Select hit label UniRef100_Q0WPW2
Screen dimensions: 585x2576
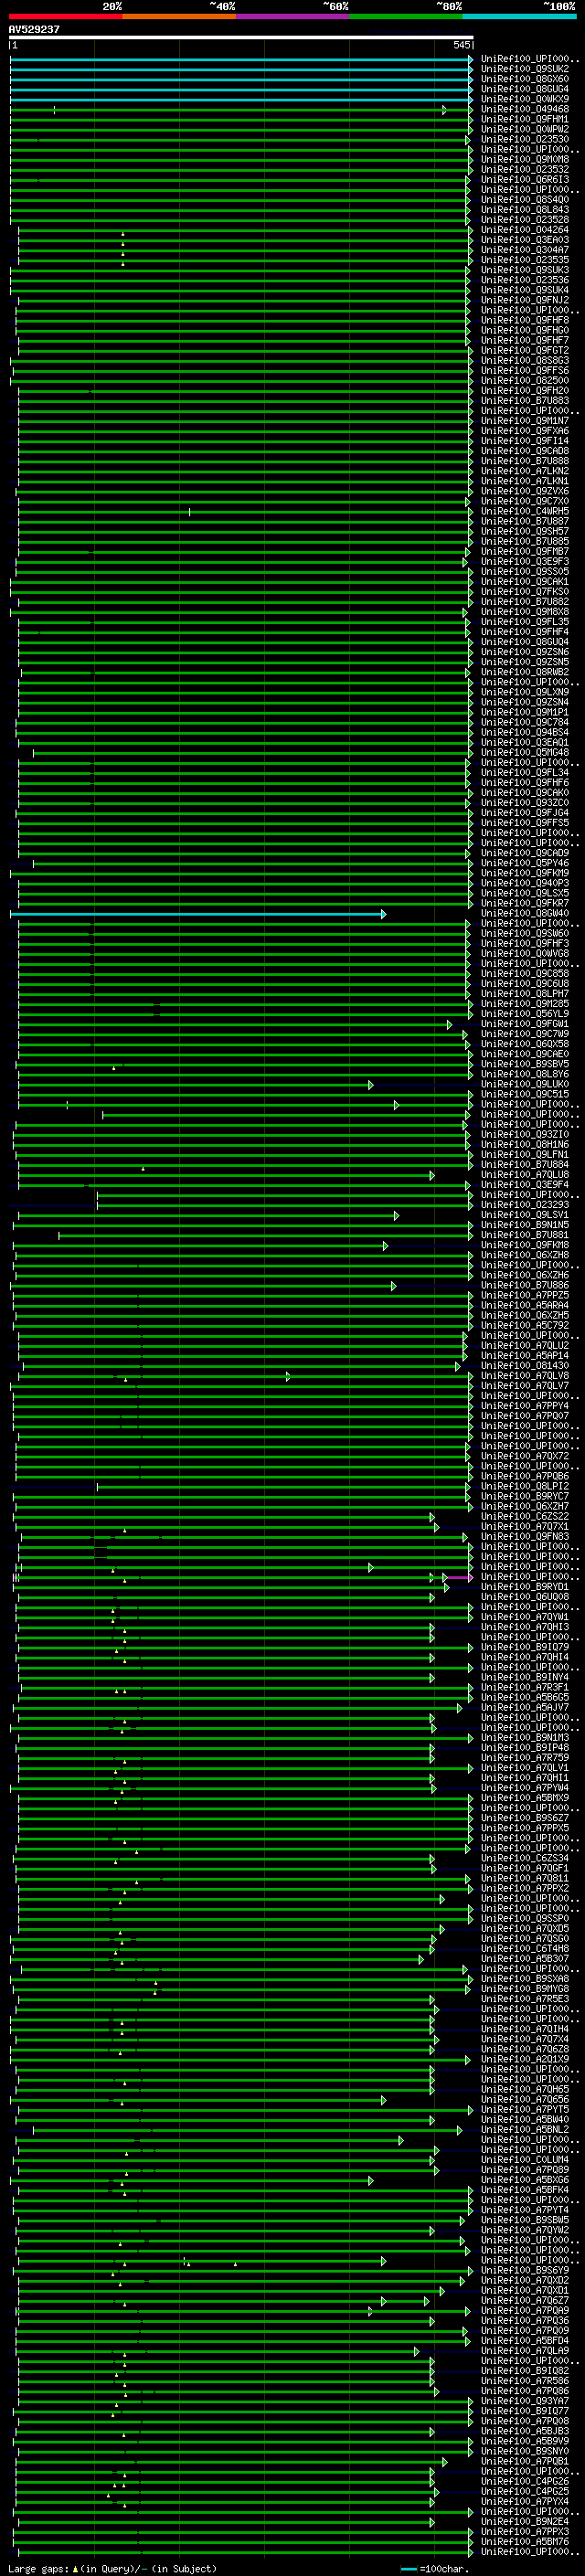(525, 129)
